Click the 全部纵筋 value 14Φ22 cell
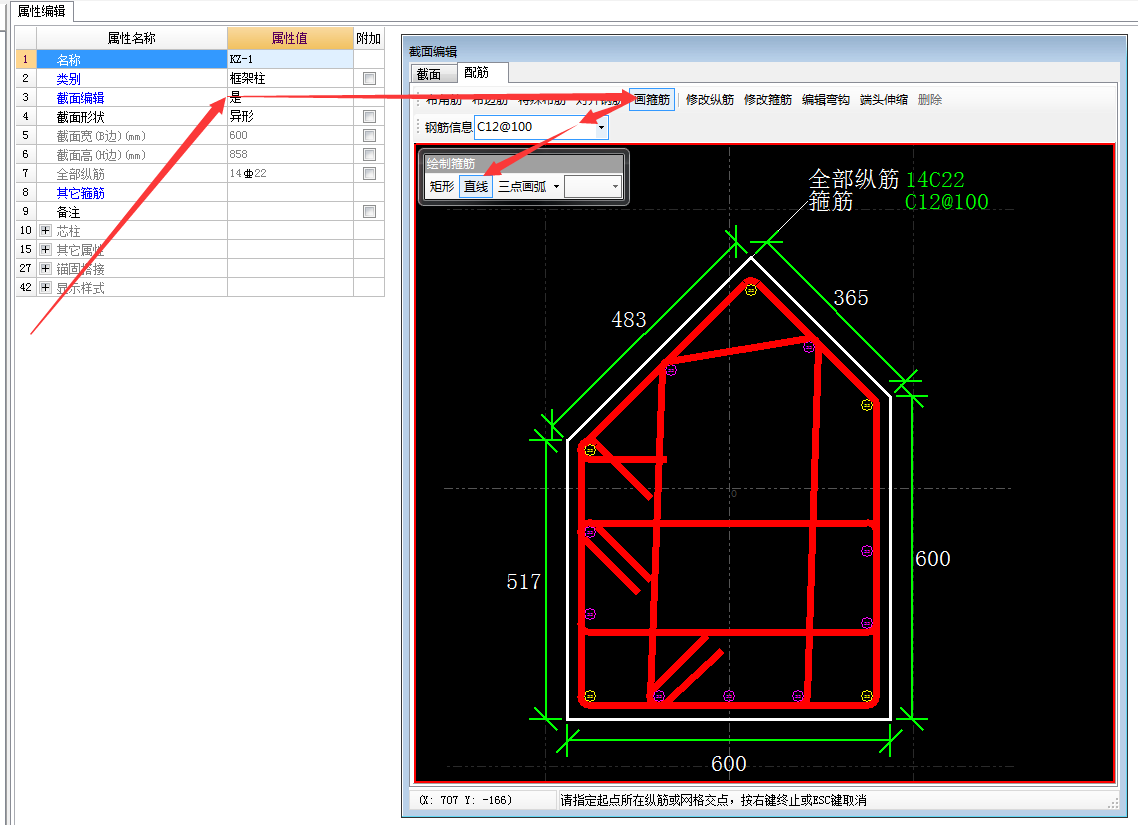Screen dimensions: 1138x825 (290, 173)
